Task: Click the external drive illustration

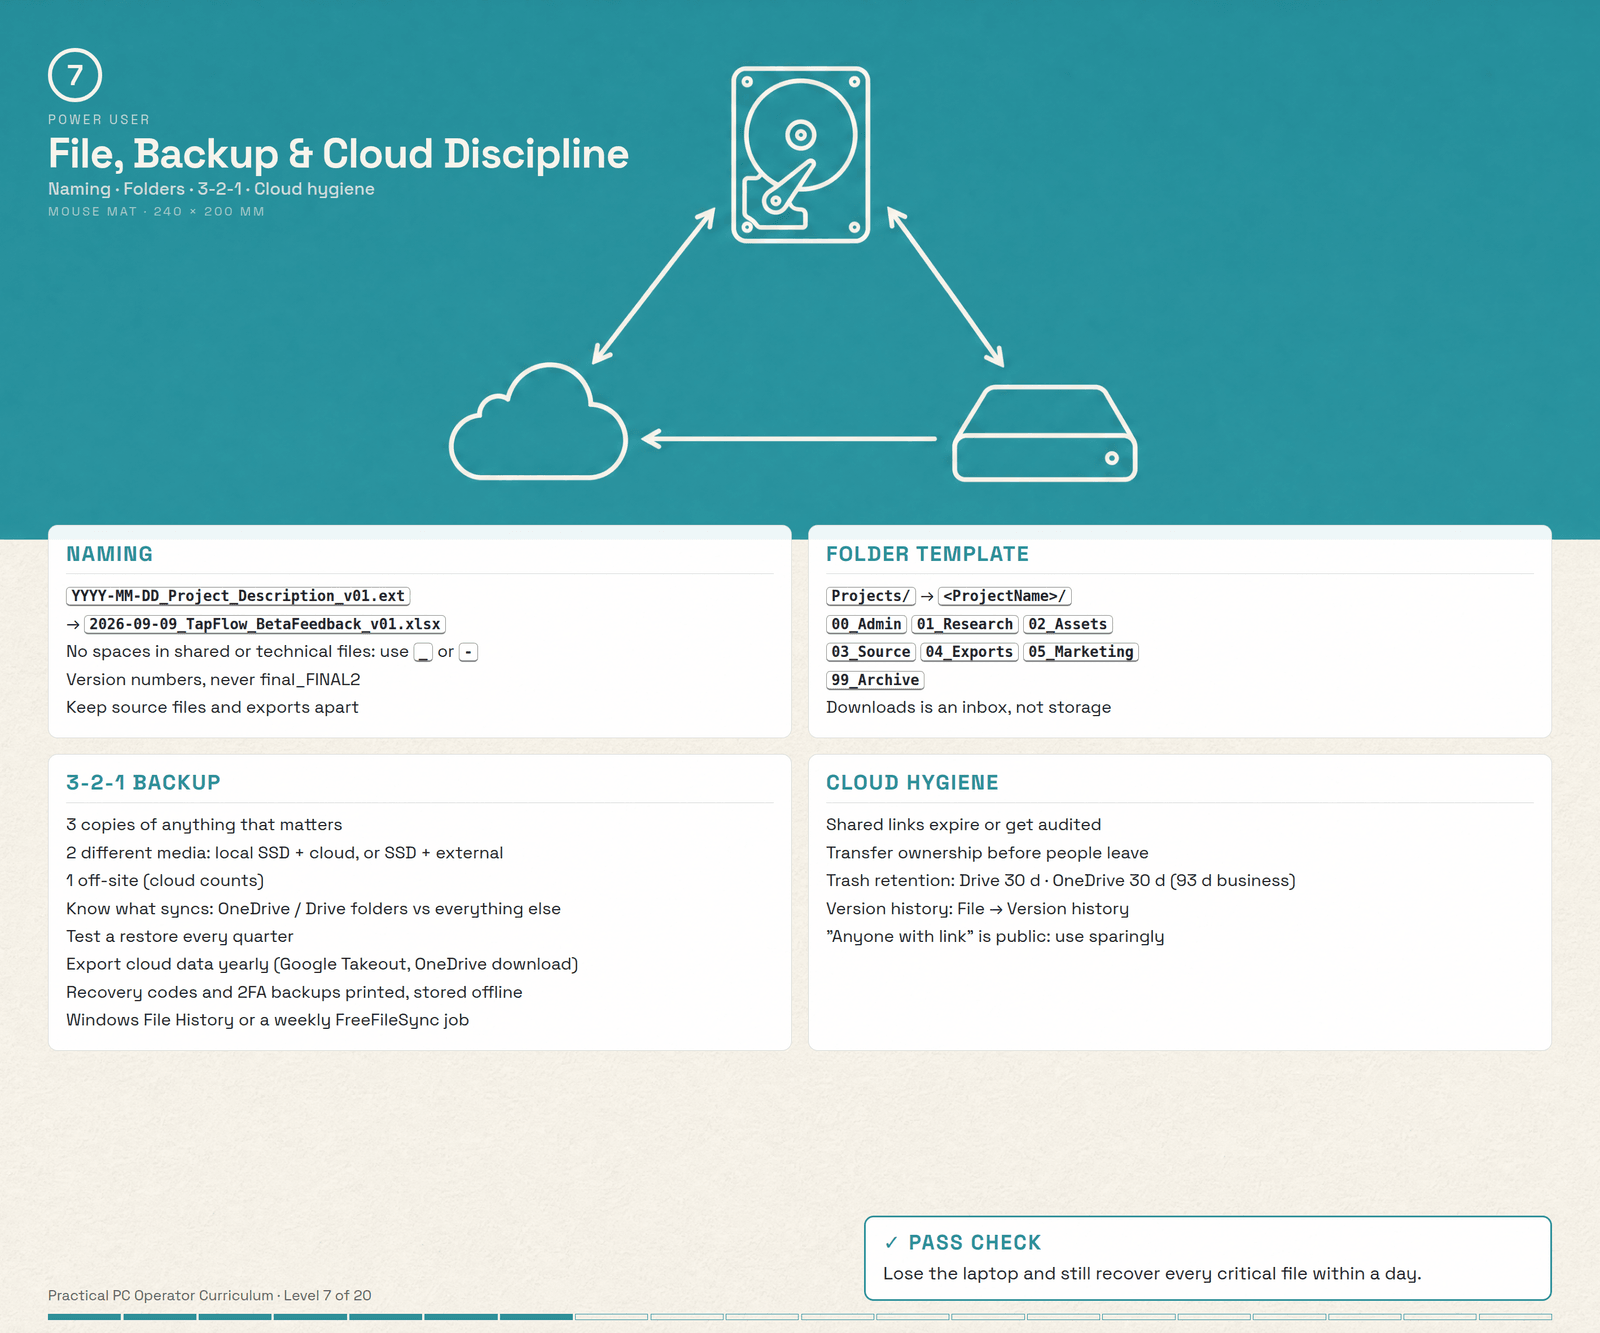Action: (x=1045, y=433)
